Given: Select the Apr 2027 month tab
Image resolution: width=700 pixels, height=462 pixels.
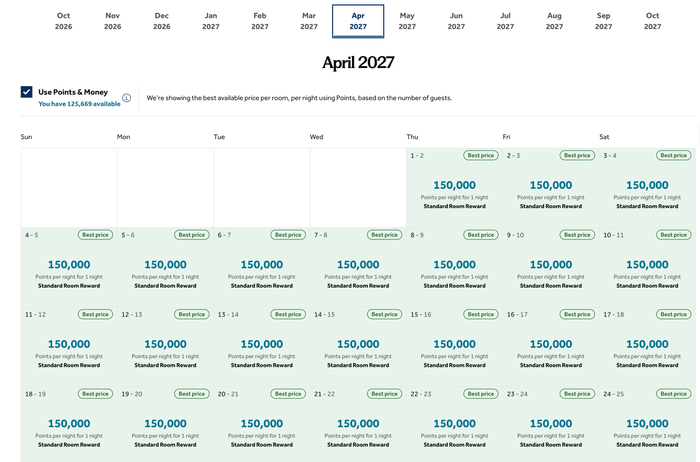Looking at the screenshot, I should (x=358, y=21).
